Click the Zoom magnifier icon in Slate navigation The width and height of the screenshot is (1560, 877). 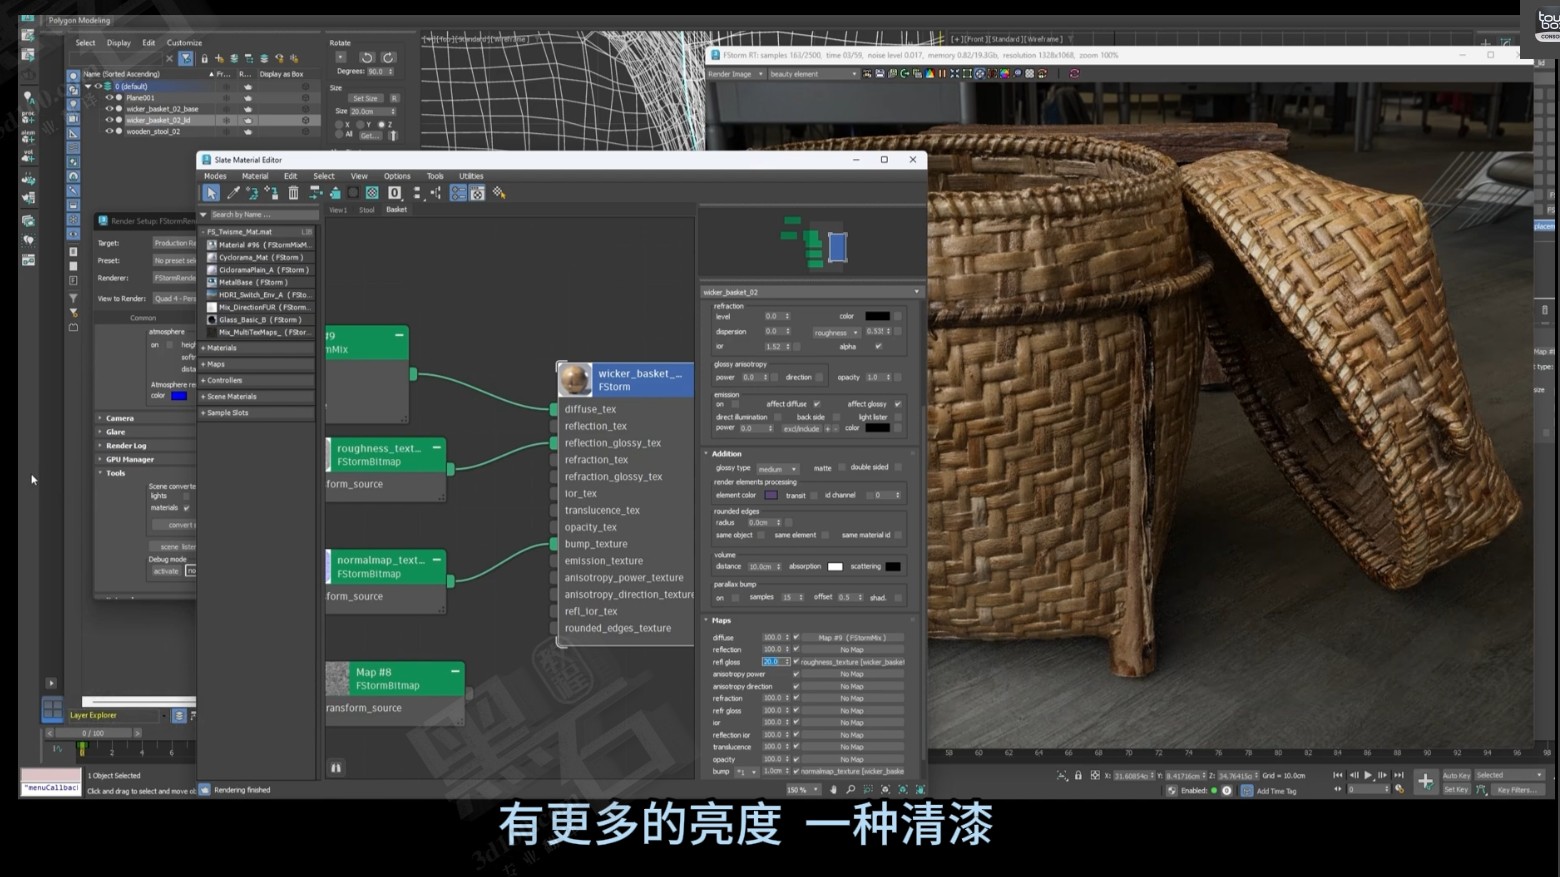[x=851, y=790]
